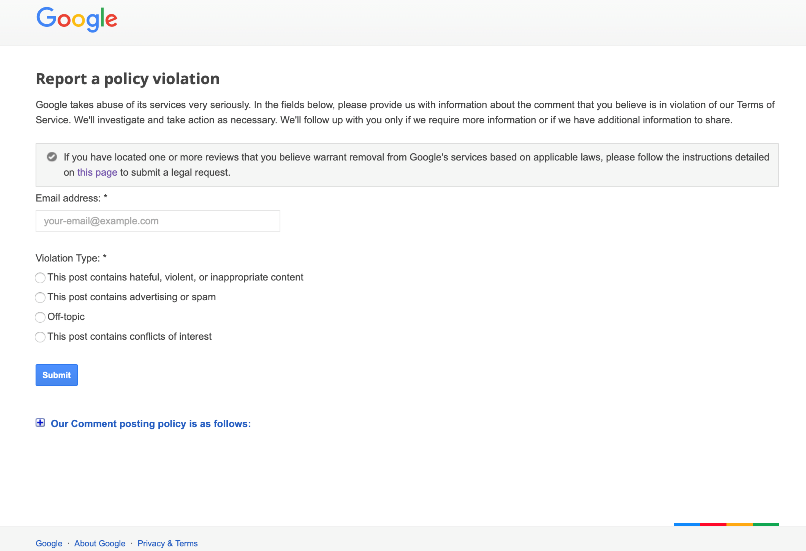
Task: Click the yellow segment of the footer color bar
Action: pos(740,524)
